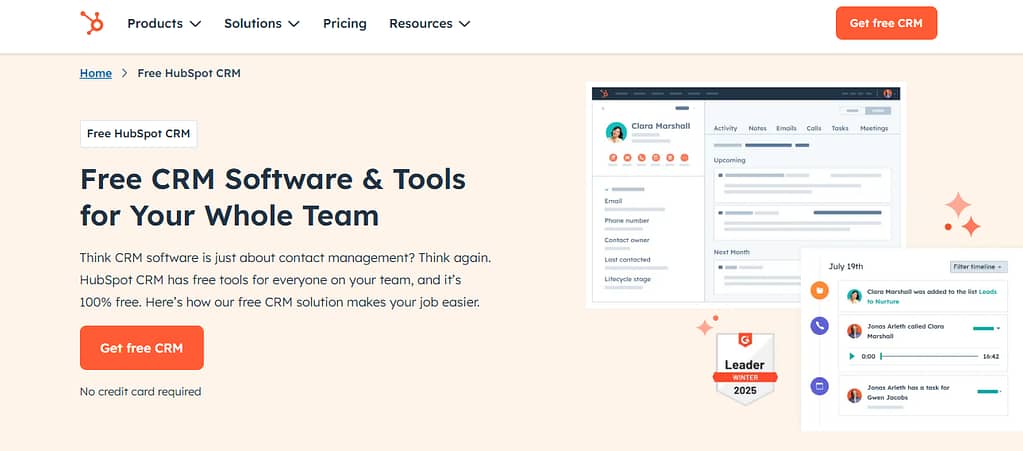Switch to the Notes tab
1023x451 pixels.
pos(757,128)
